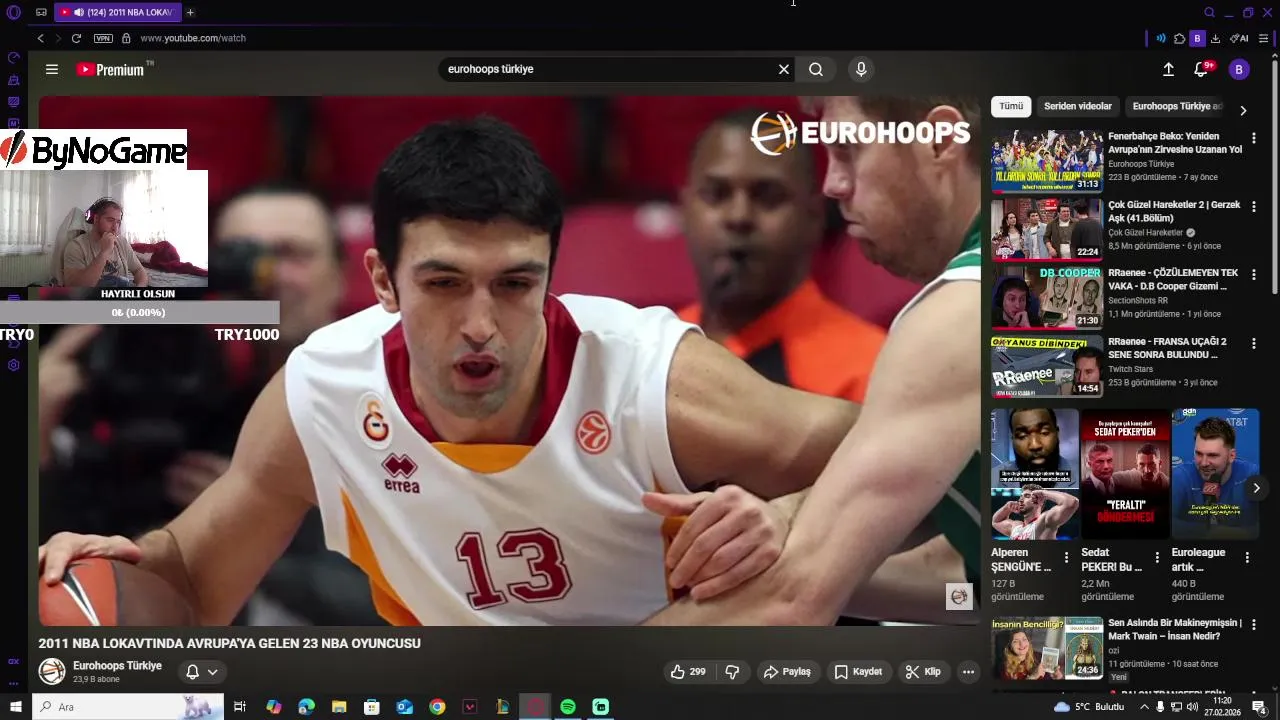Open browser downloads arrow icon

[1215, 38]
